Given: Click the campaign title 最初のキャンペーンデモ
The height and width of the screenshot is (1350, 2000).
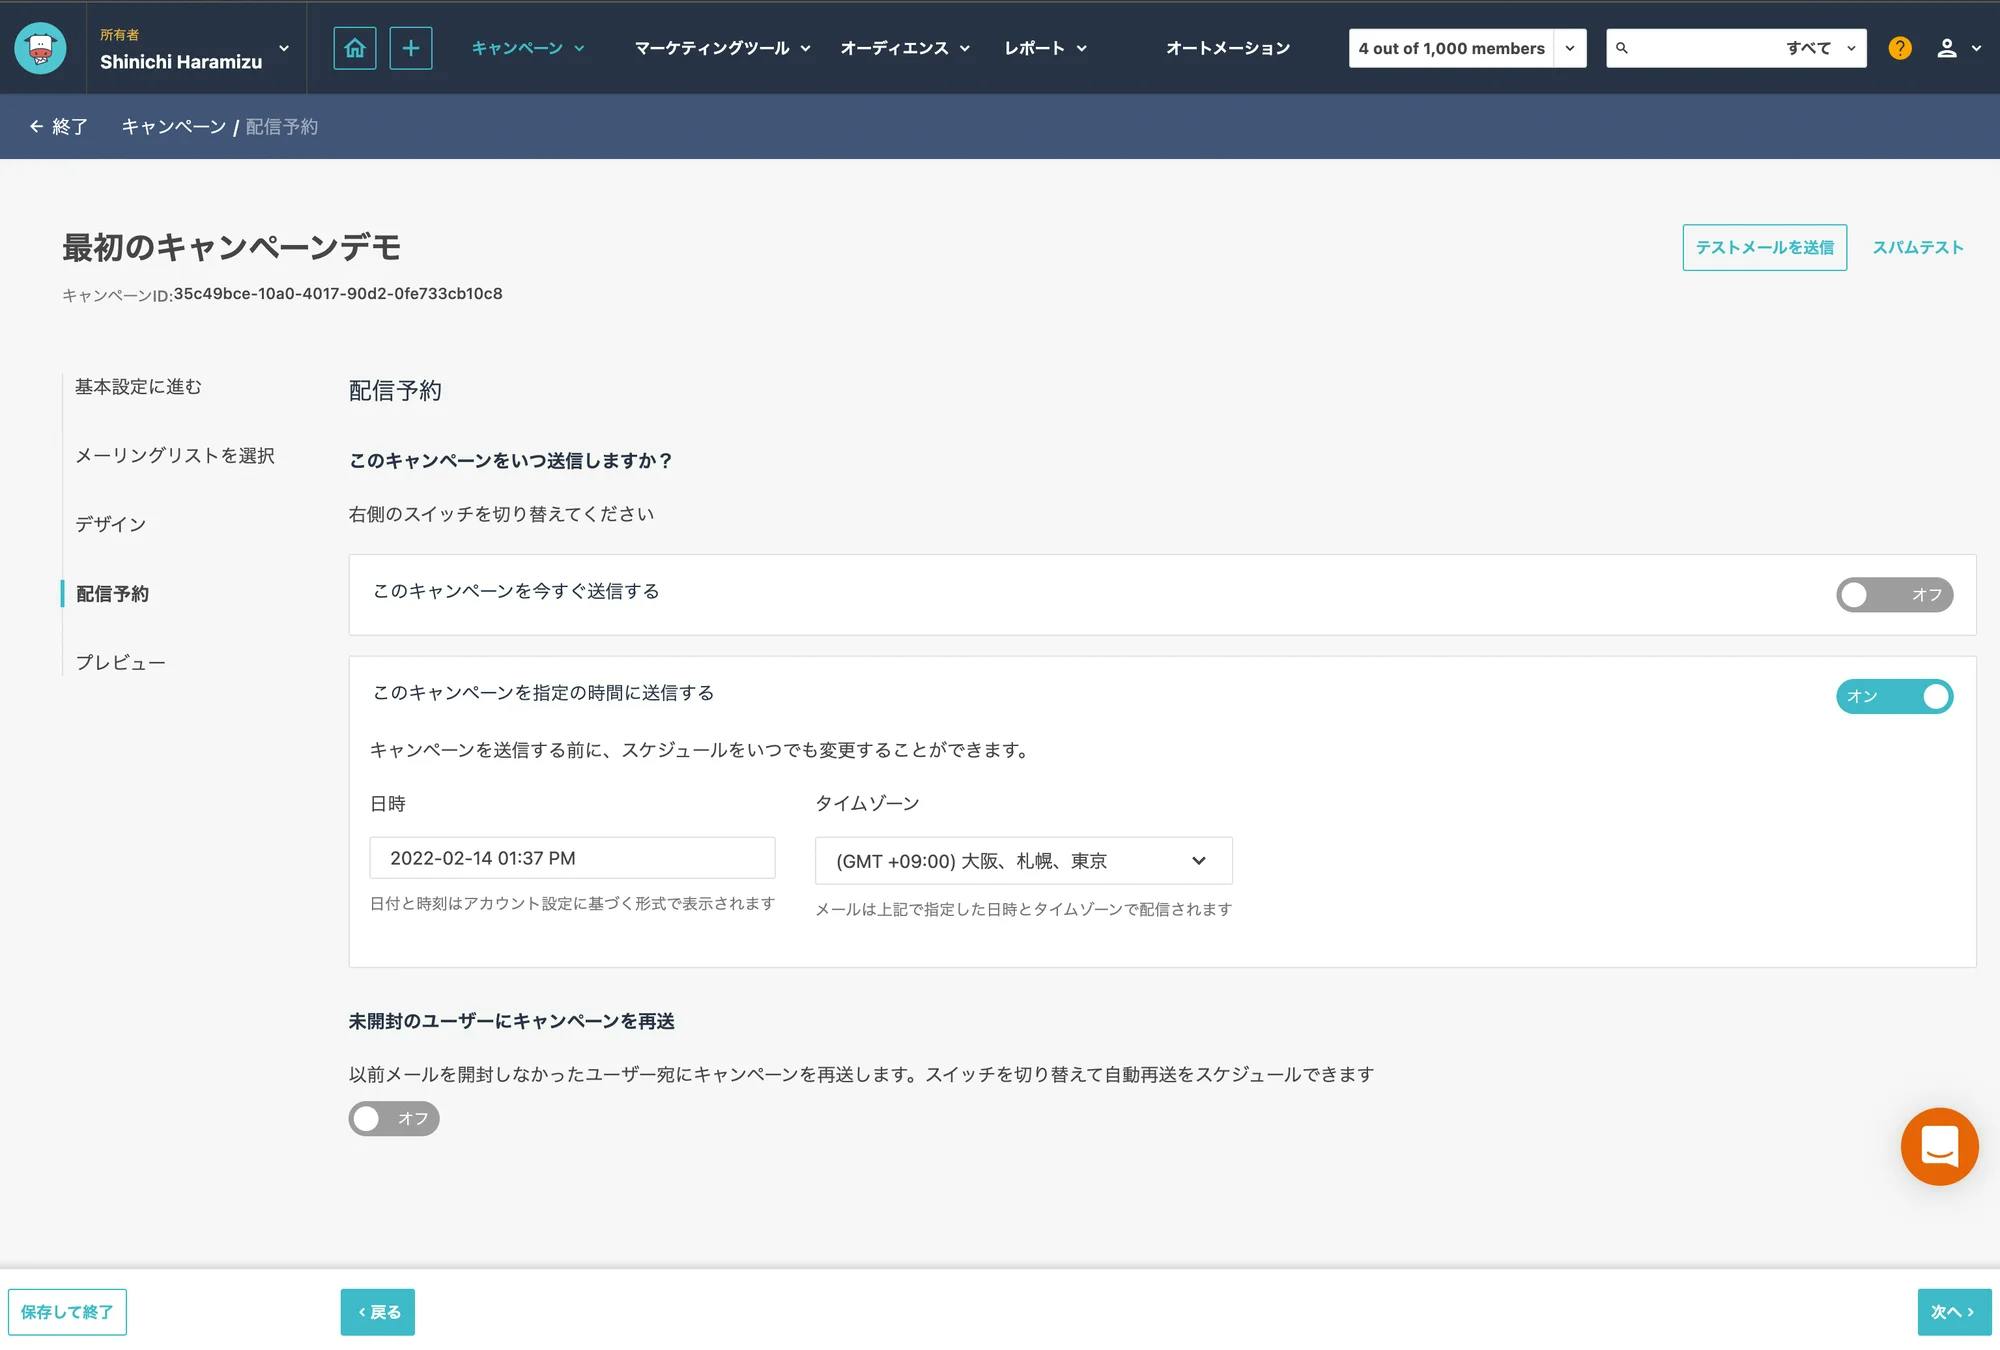Looking at the screenshot, I should 232,247.
